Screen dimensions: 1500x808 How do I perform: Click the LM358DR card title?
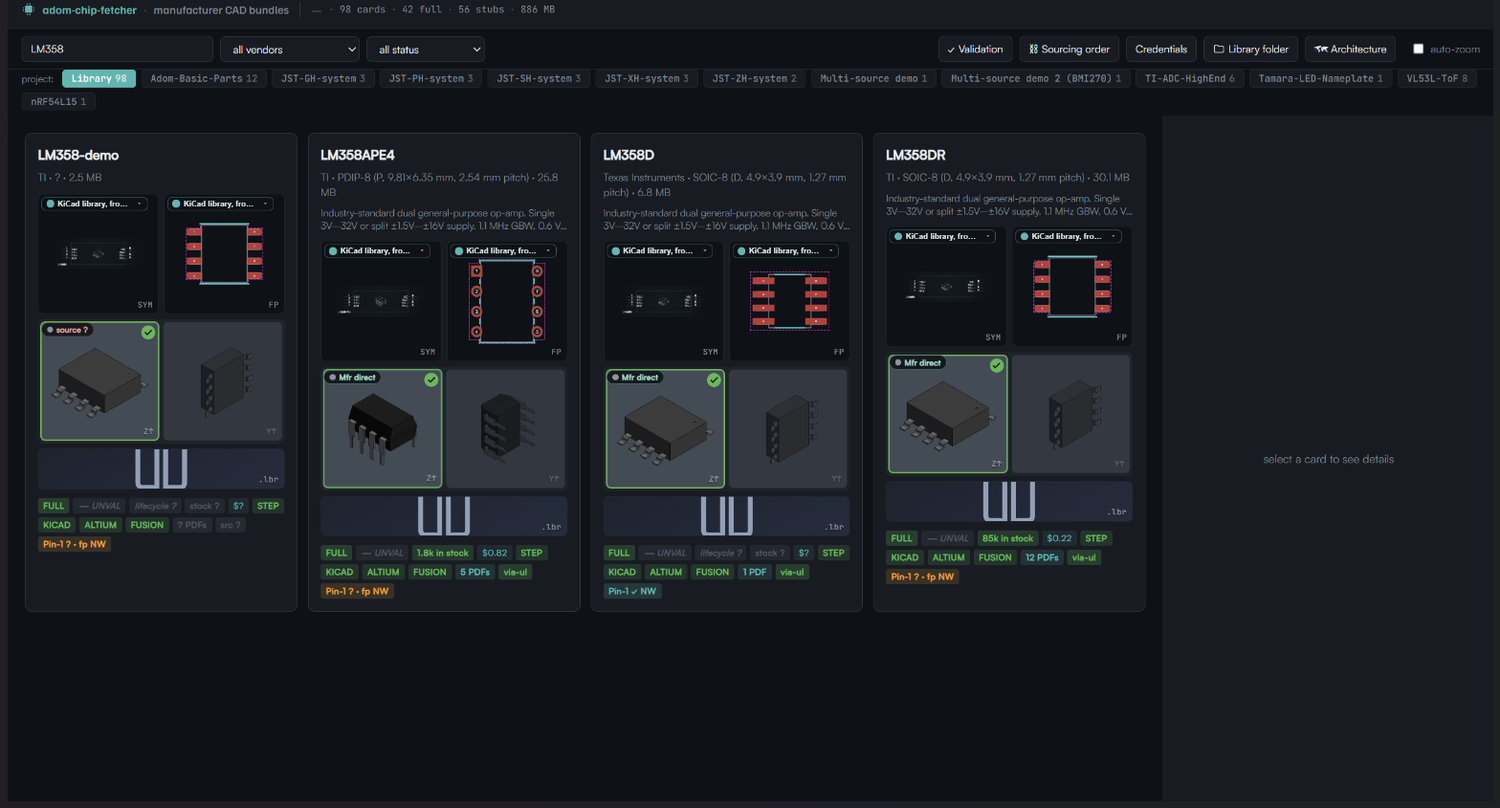pyautogui.click(x=916, y=155)
